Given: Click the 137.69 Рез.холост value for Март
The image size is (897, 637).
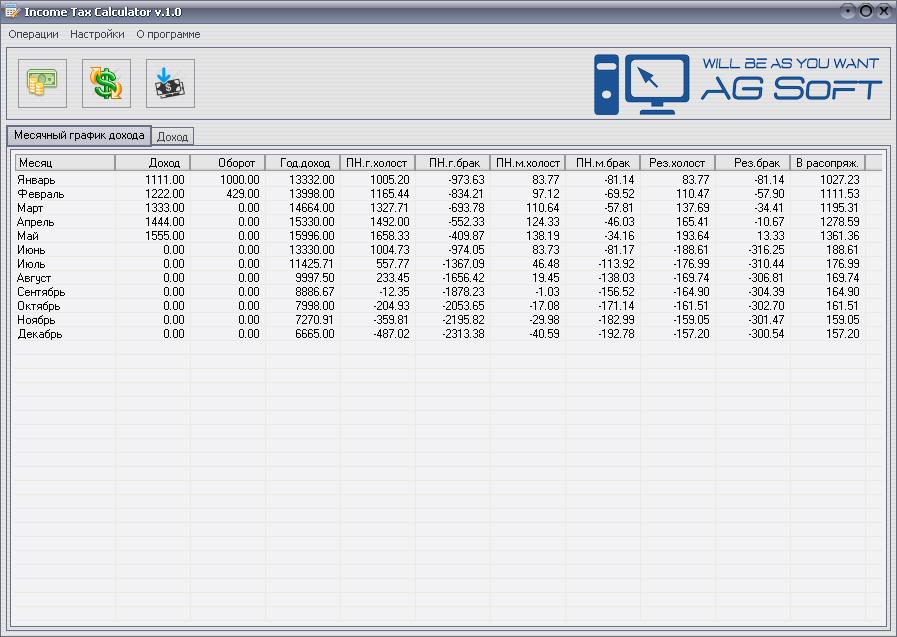Looking at the screenshot, I should coord(693,208).
